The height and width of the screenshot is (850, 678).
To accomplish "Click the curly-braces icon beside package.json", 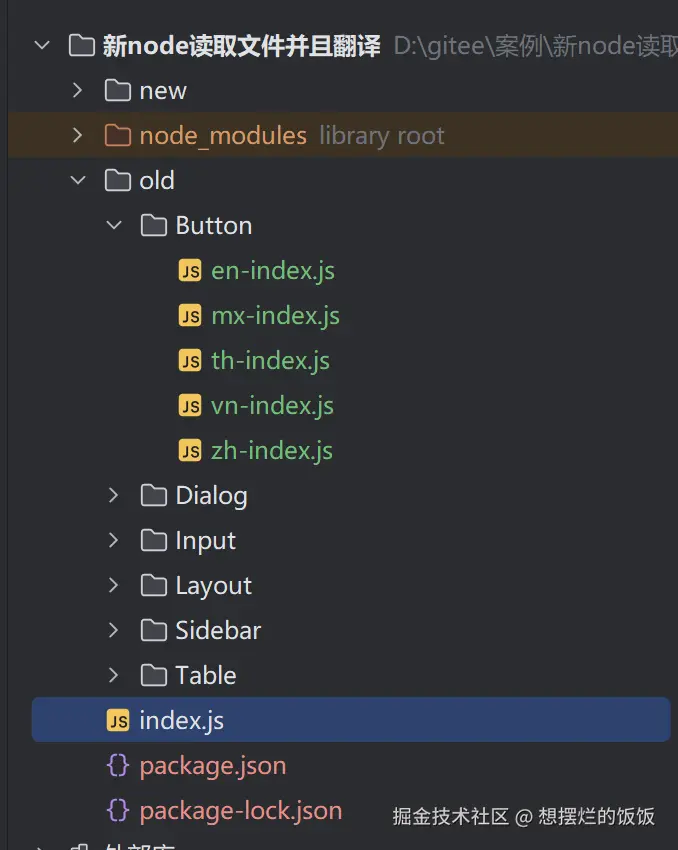I will tap(118, 766).
